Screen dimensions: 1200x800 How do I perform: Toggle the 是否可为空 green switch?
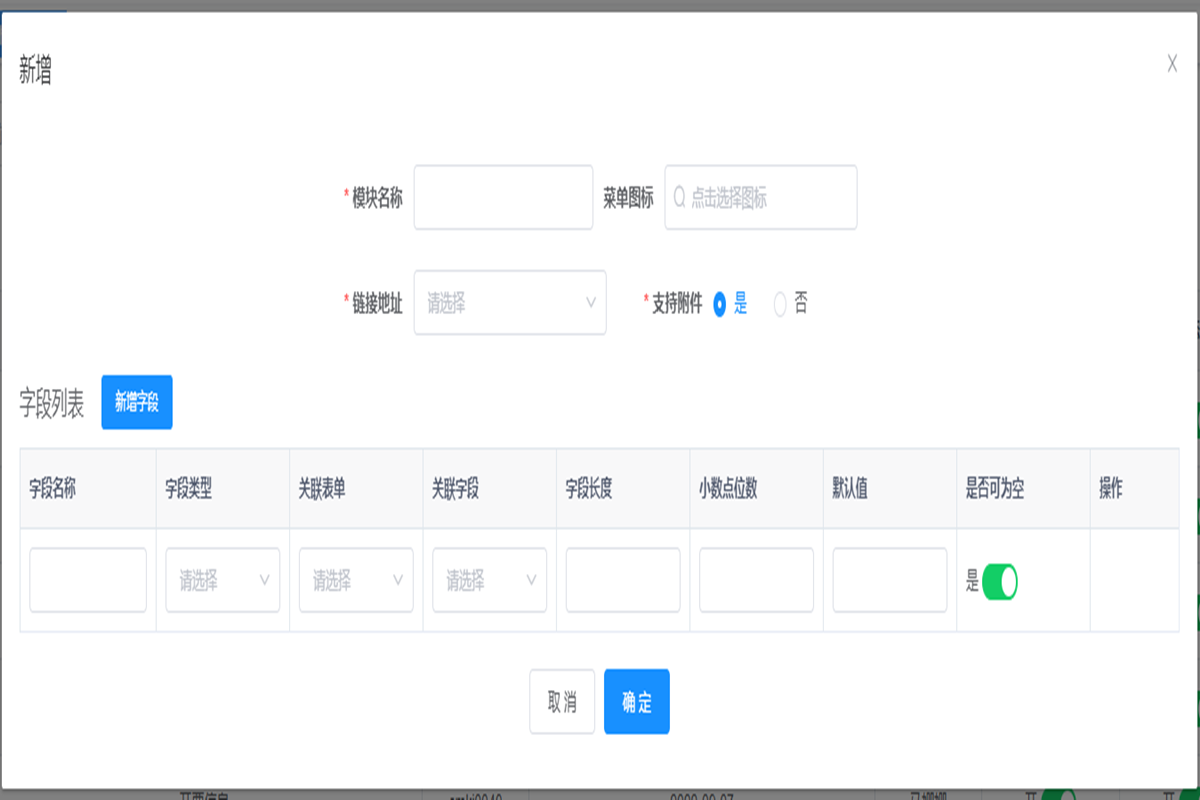[x=999, y=582]
